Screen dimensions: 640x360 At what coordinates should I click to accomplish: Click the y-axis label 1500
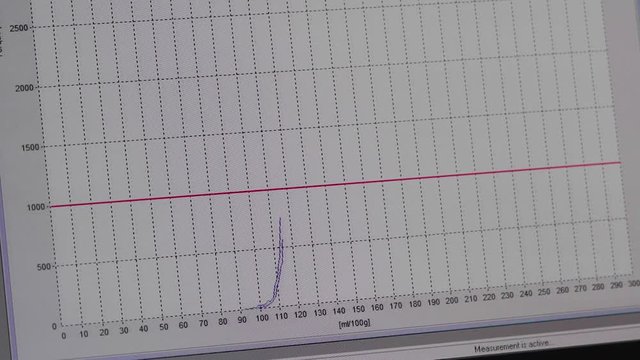(30, 148)
